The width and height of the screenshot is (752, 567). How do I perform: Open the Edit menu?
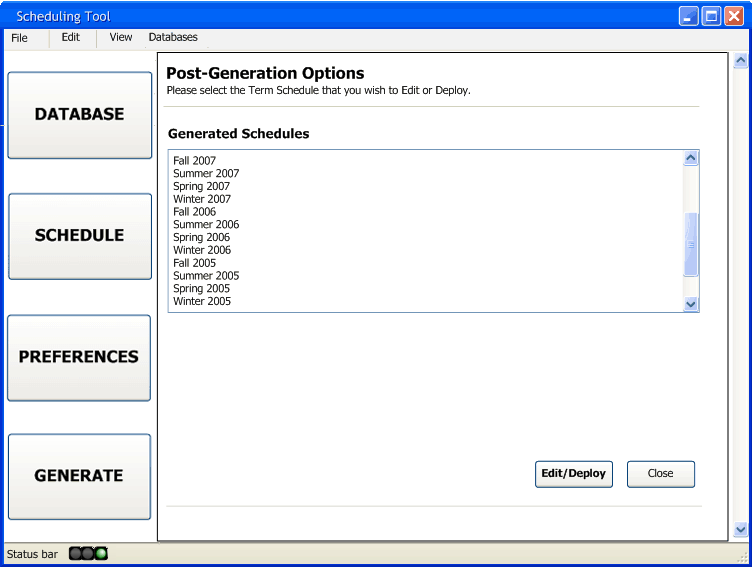point(70,37)
